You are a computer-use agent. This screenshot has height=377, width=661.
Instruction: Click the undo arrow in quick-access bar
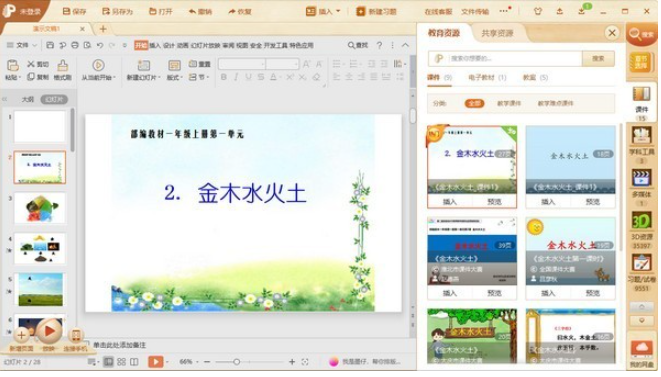click(99, 45)
